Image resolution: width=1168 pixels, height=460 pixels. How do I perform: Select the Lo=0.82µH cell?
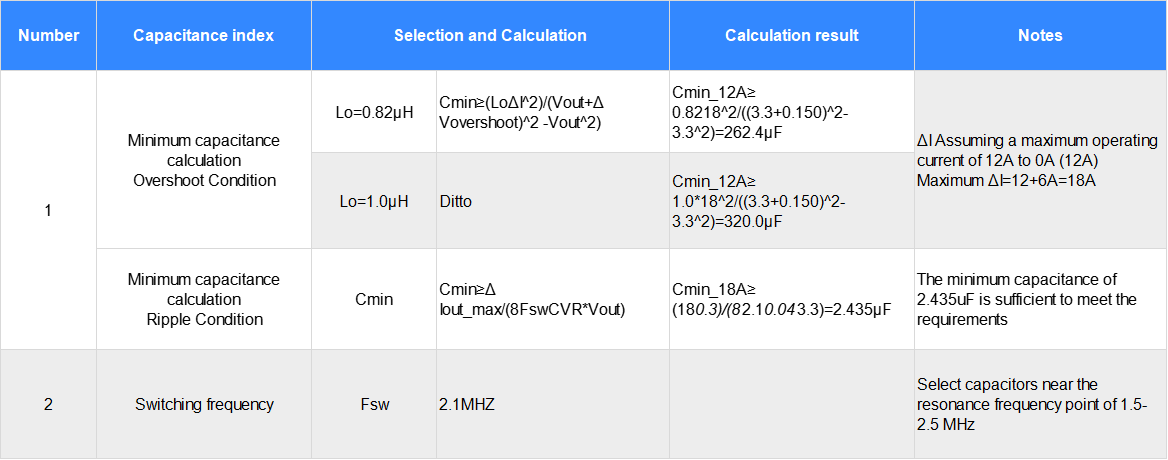(x=374, y=112)
